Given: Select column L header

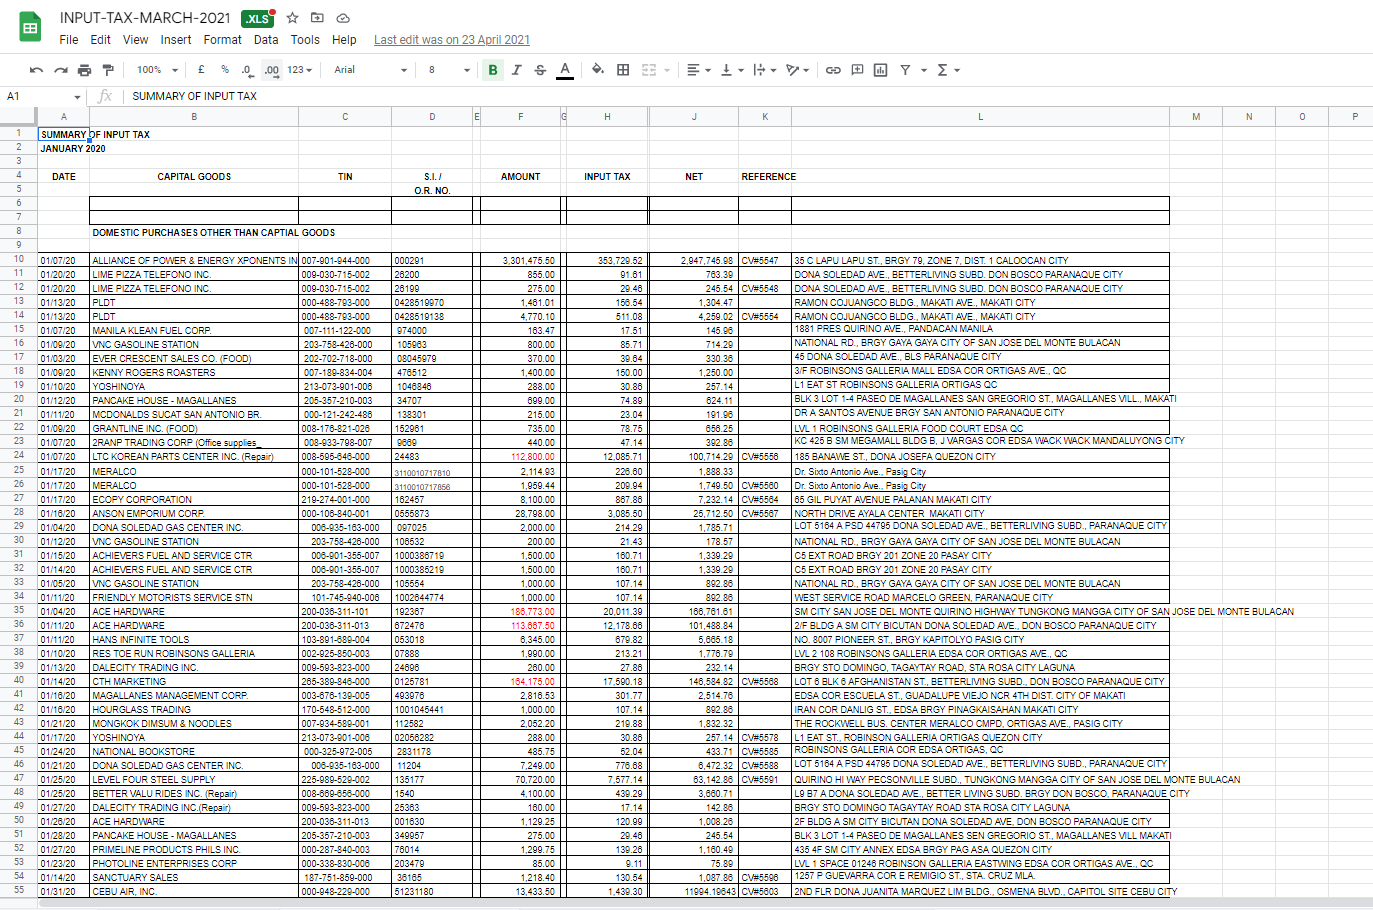Looking at the screenshot, I should tap(980, 116).
